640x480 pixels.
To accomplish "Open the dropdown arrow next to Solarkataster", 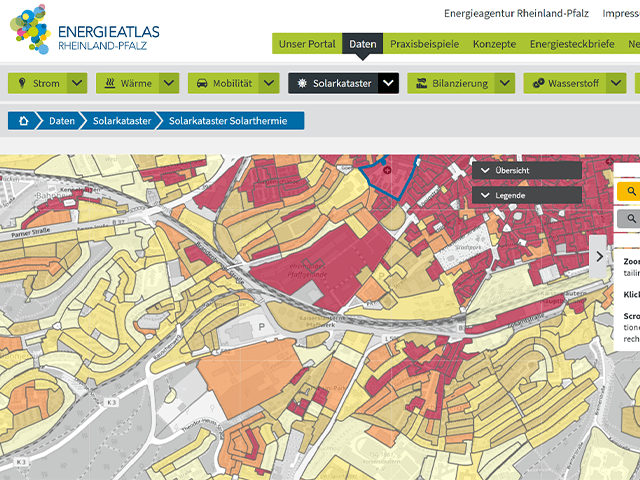I will pos(389,83).
